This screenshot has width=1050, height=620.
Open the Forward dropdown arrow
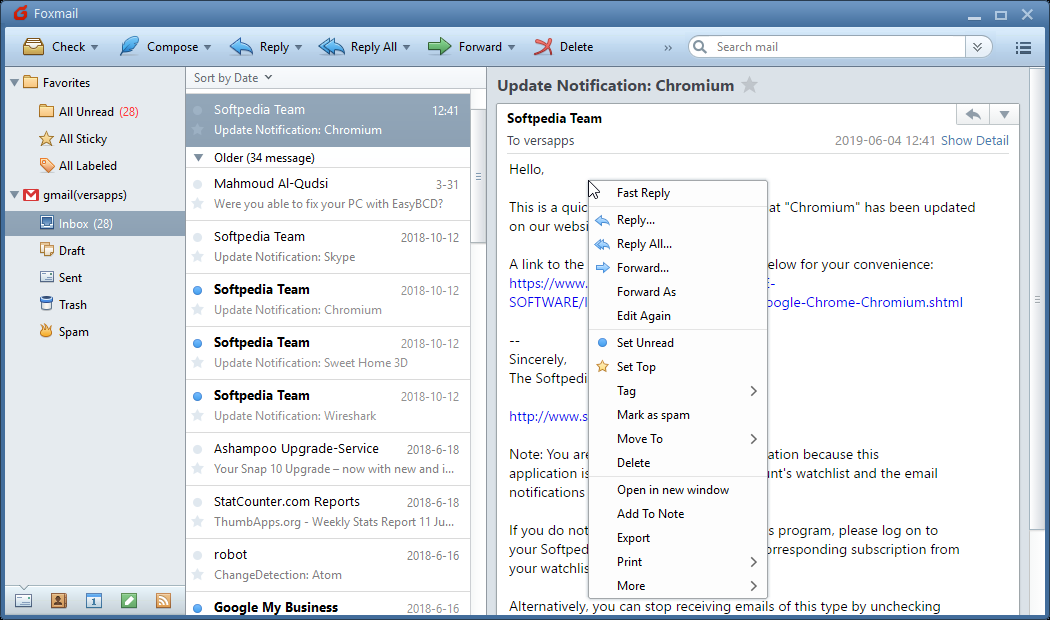(512, 48)
